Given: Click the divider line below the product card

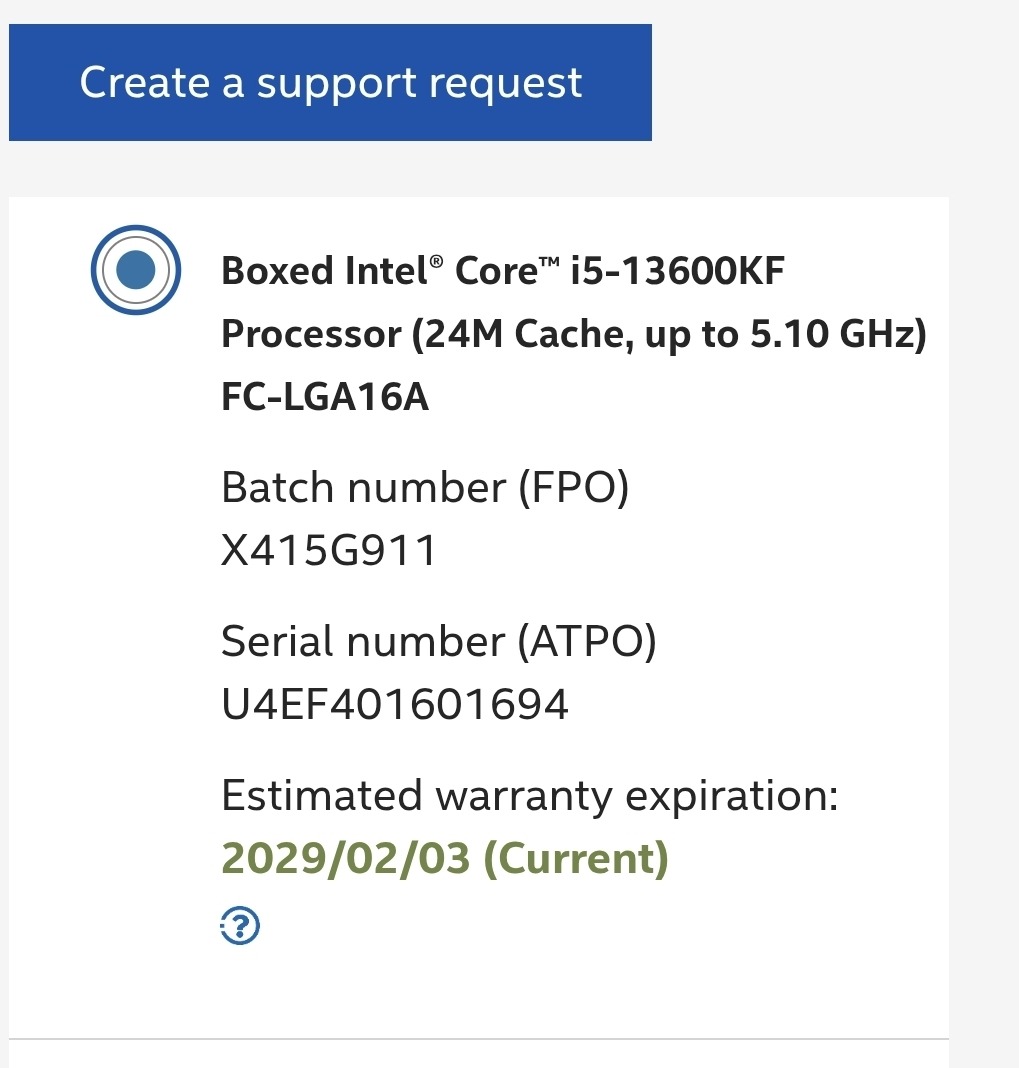Looking at the screenshot, I should click(478, 1040).
